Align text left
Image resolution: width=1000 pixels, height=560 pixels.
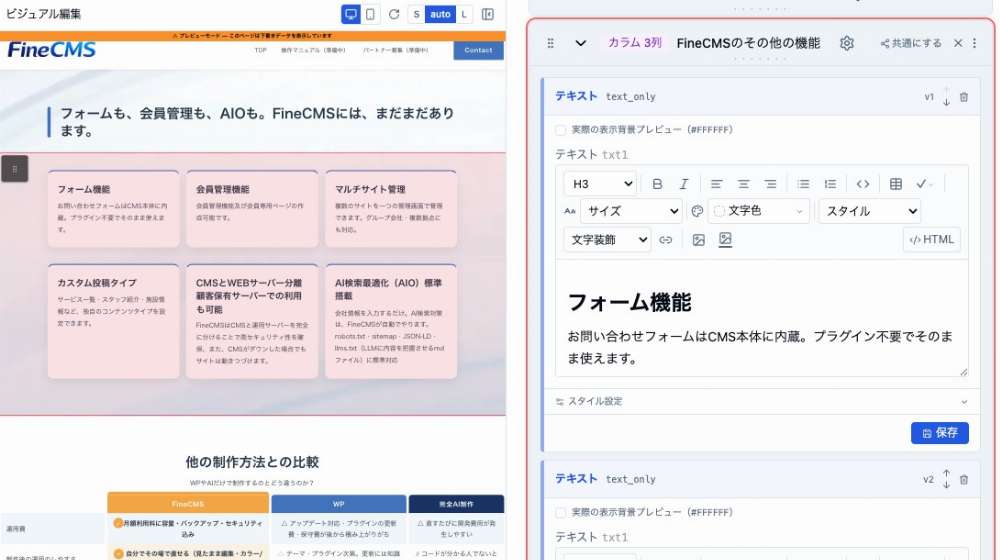click(716, 184)
